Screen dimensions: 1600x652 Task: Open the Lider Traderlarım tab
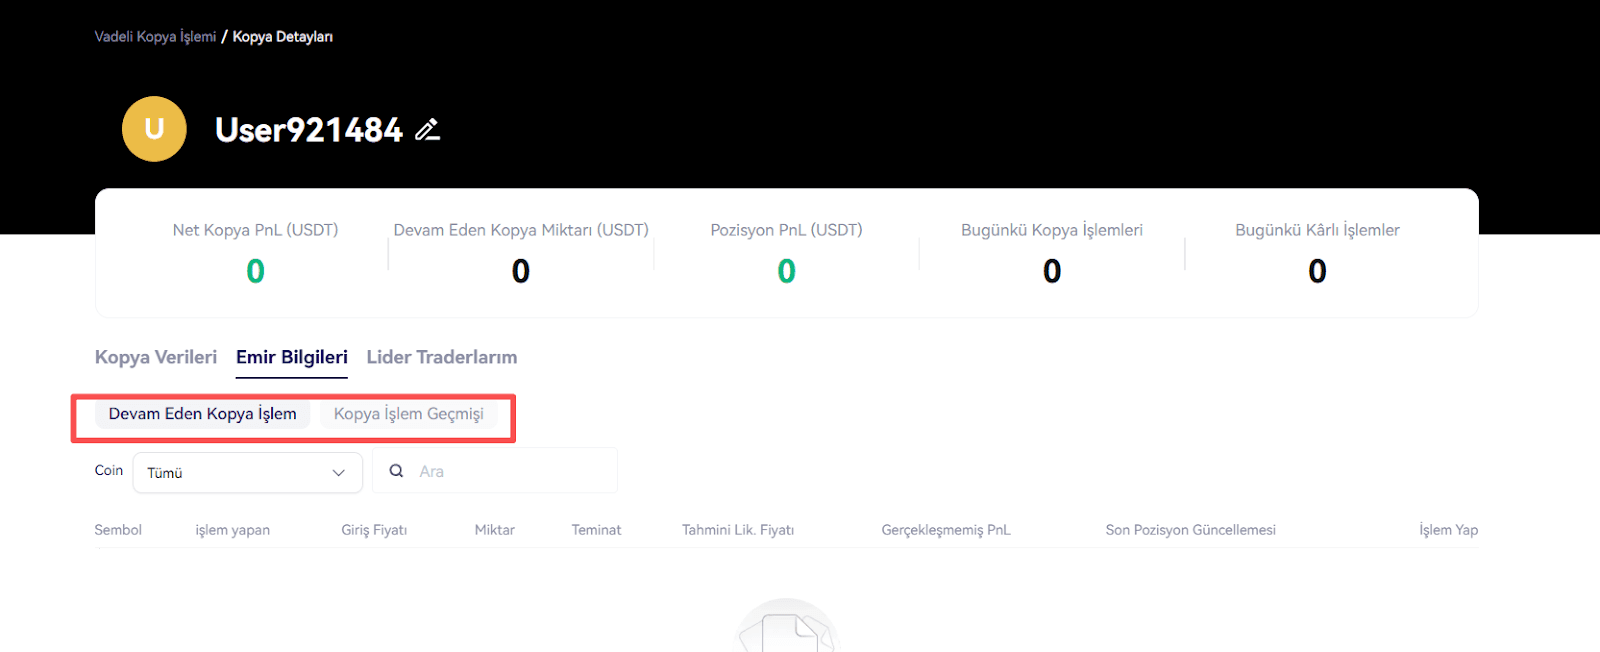(x=442, y=357)
